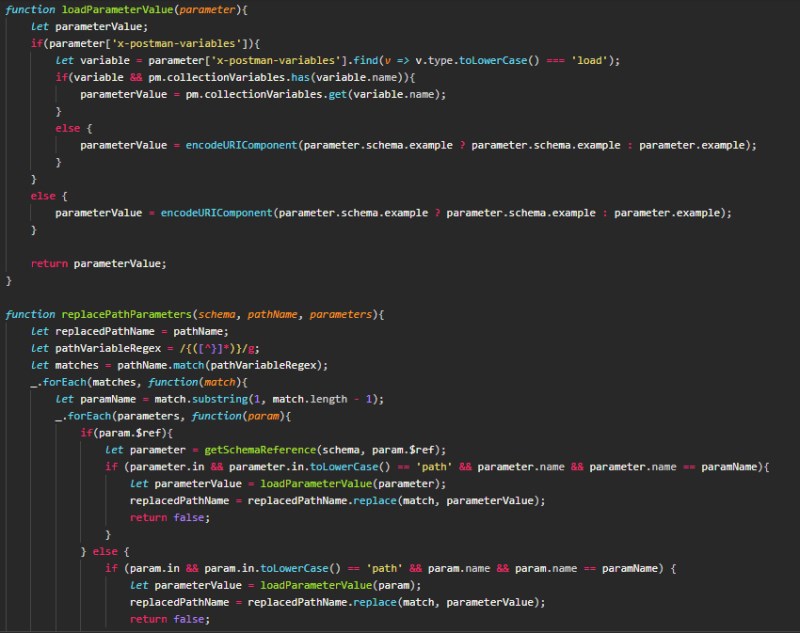Click the pathName parameter in replacePathParameters signature

pos(270,314)
